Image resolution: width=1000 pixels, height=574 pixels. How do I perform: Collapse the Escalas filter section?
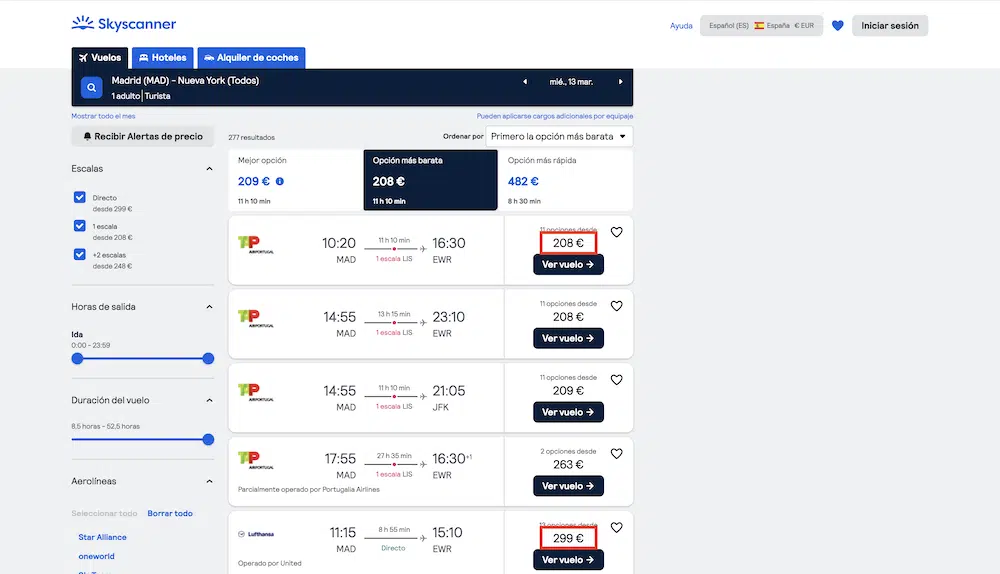pyautogui.click(x=209, y=169)
